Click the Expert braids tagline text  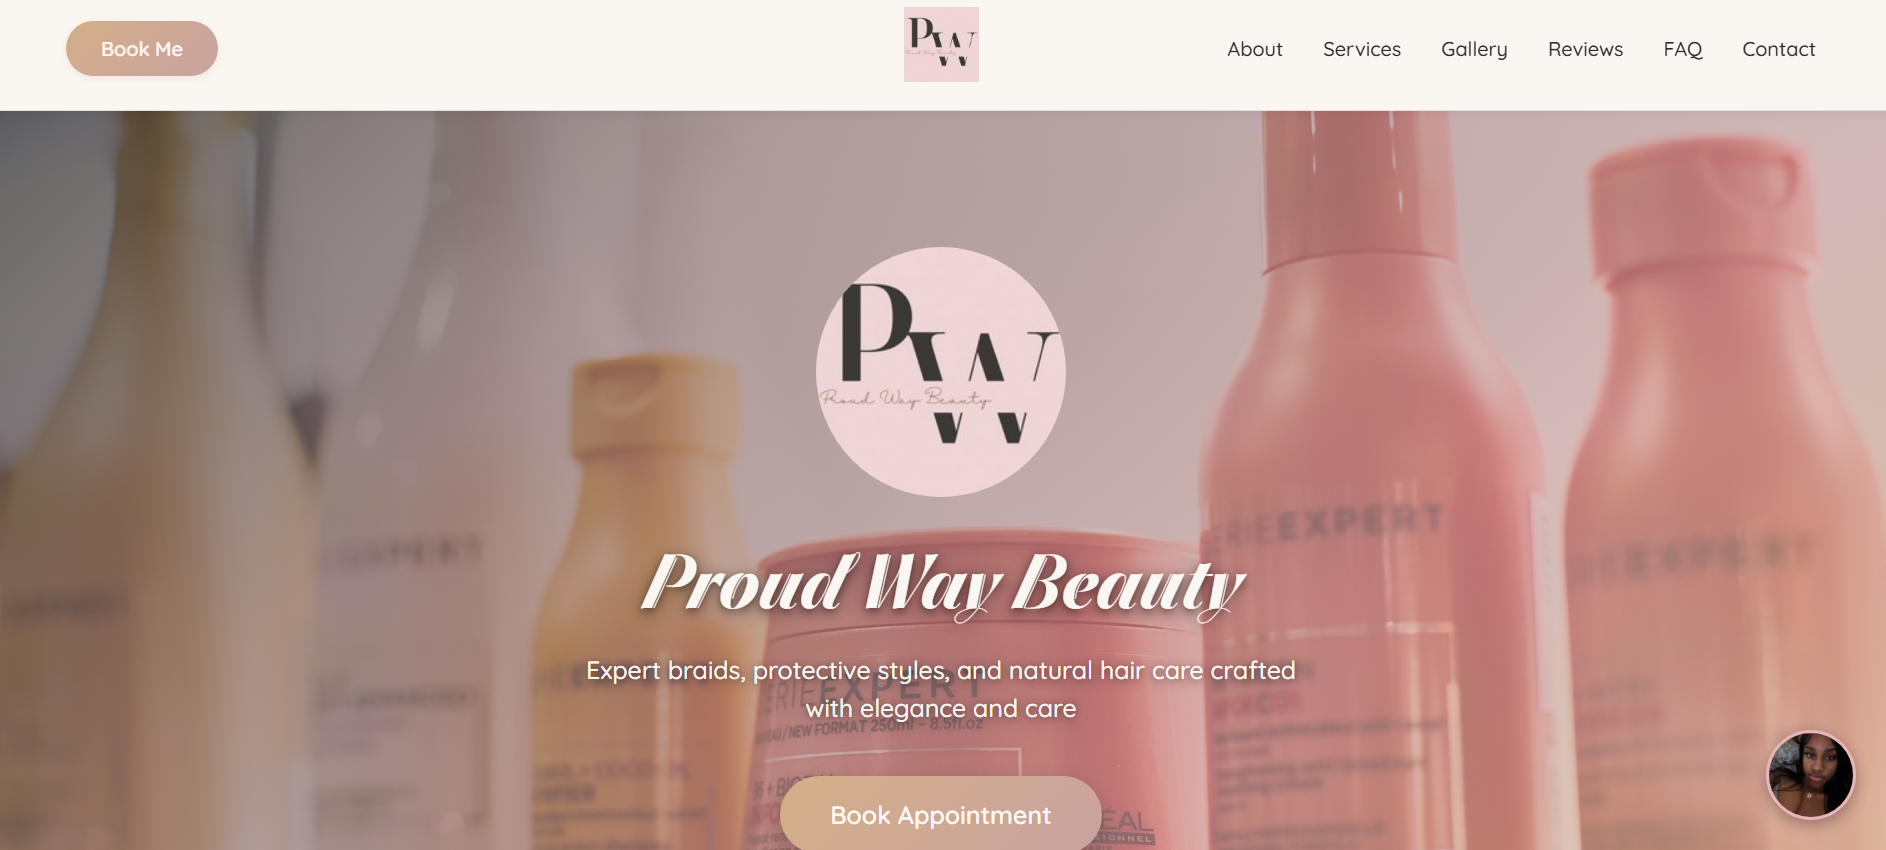941,689
